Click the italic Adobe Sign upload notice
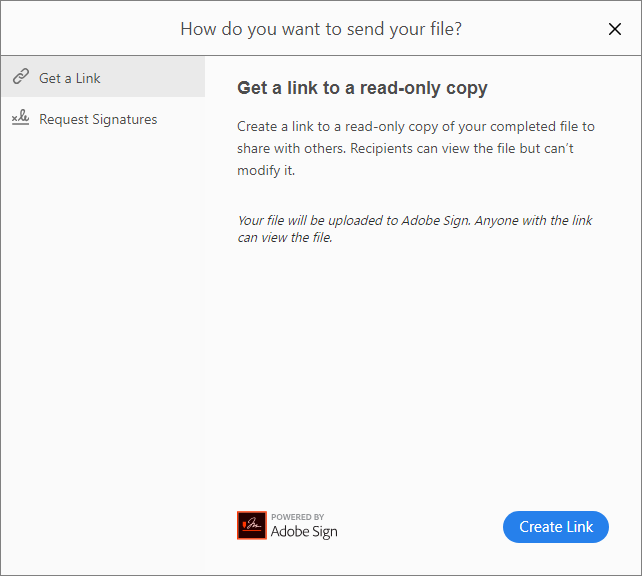Image resolution: width=642 pixels, height=576 pixels. point(414,229)
